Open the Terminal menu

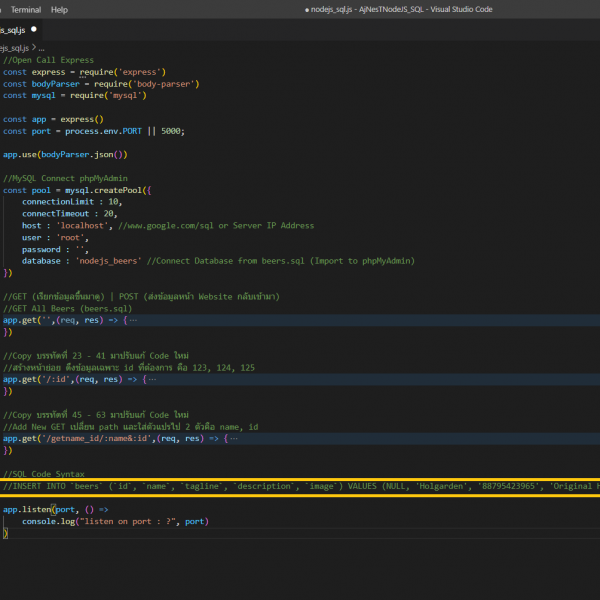(25, 9)
